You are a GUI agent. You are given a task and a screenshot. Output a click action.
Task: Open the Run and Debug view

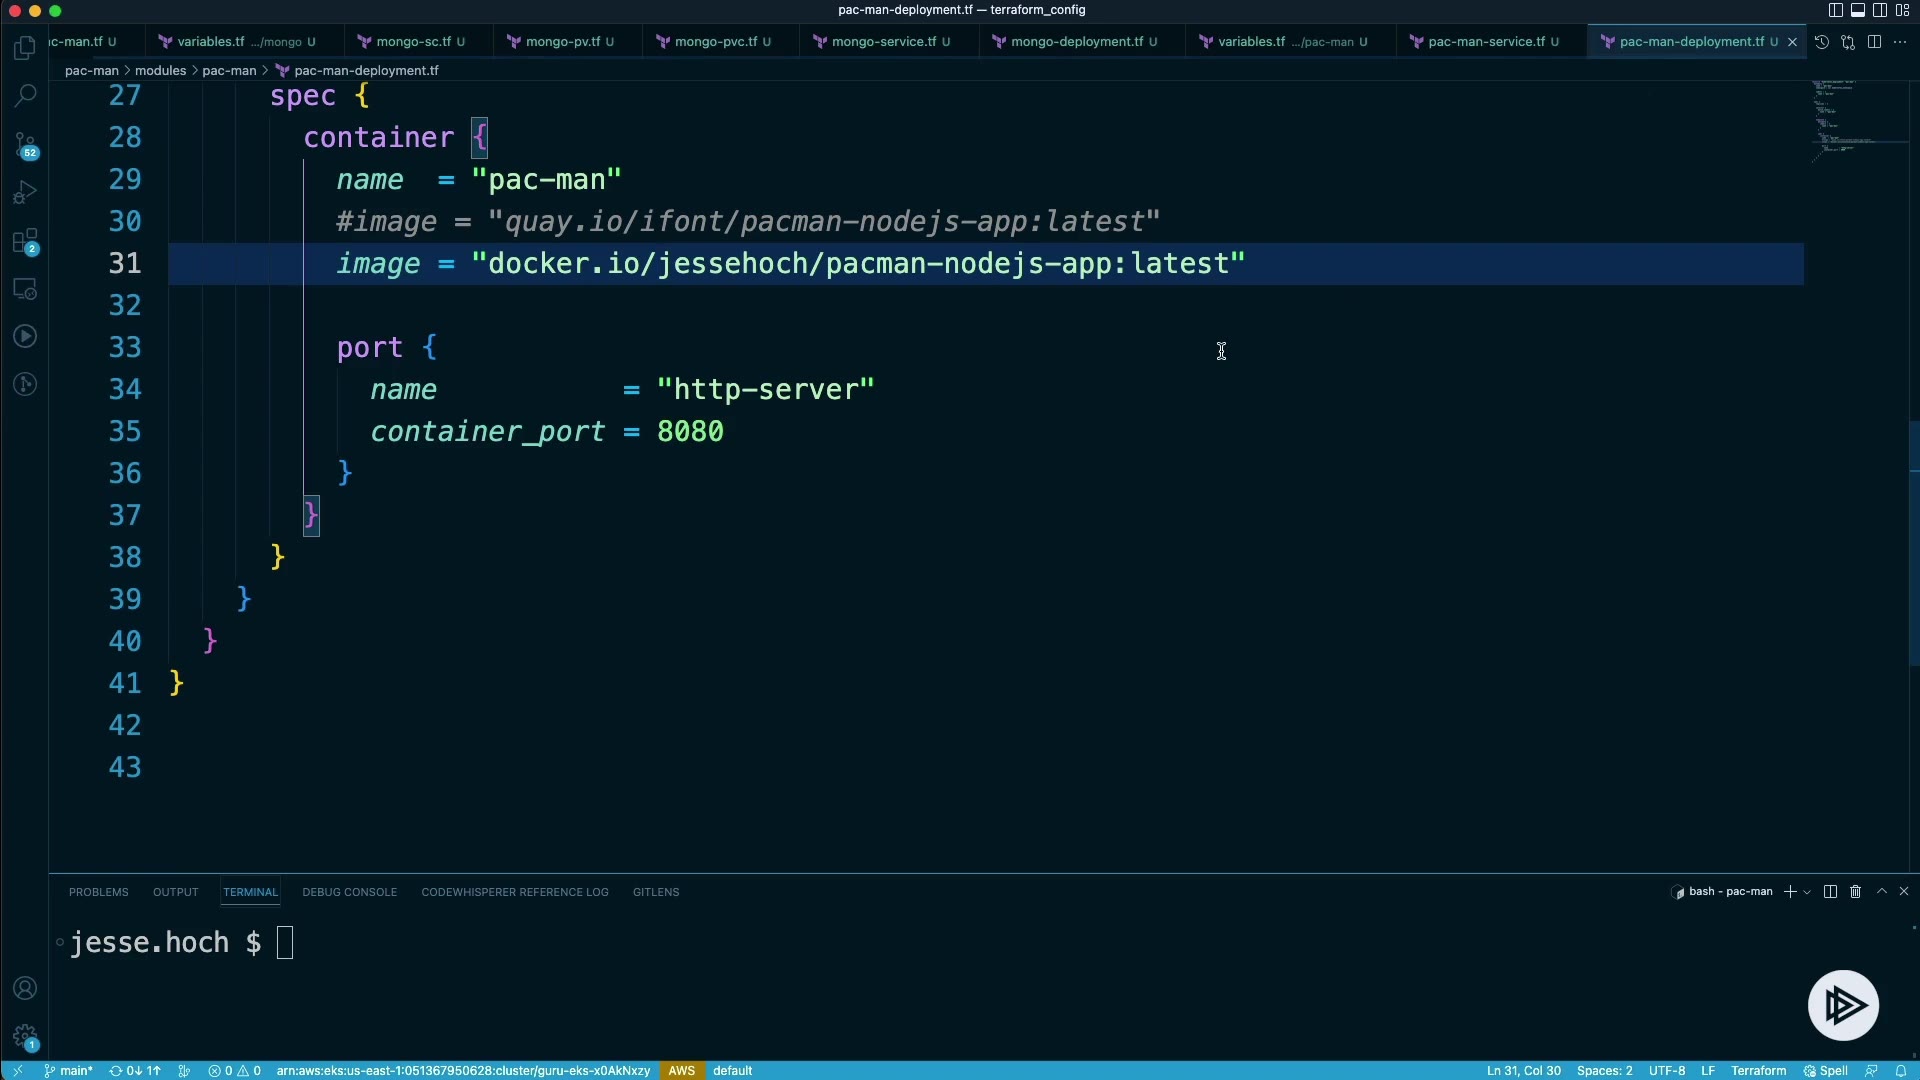(25, 192)
